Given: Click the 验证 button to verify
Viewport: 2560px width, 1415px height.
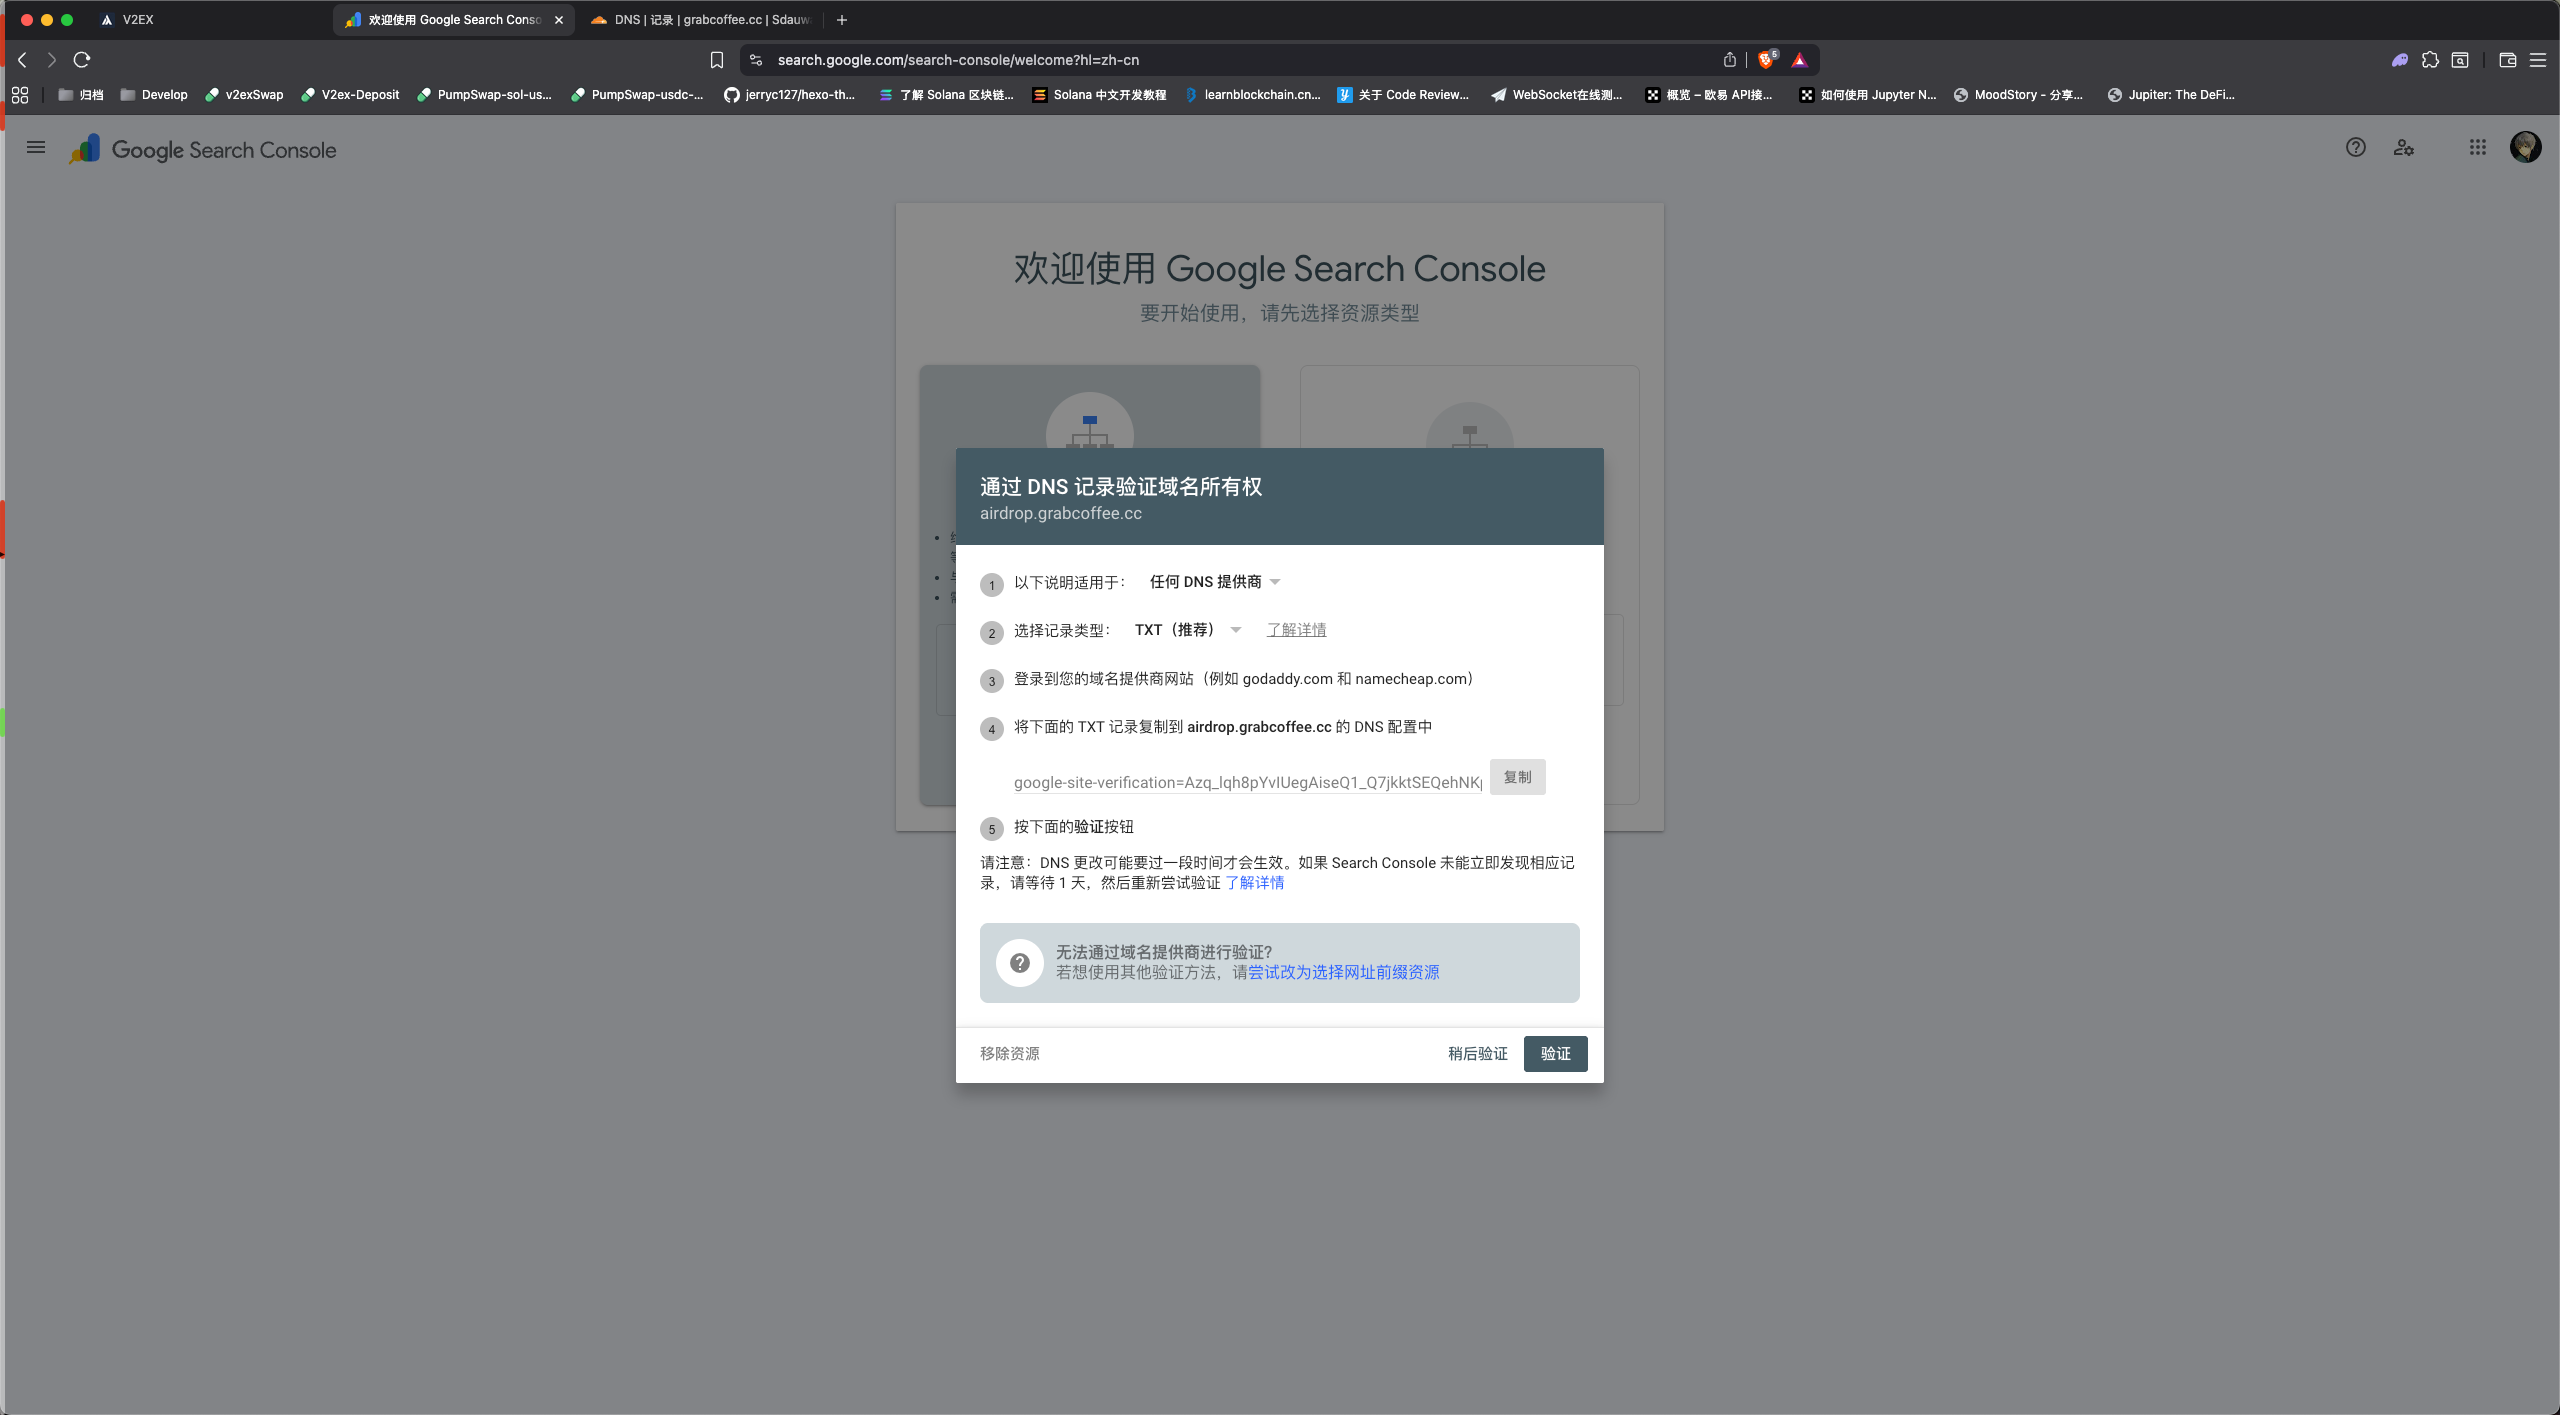Looking at the screenshot, I should [x=1554, y=1053].
